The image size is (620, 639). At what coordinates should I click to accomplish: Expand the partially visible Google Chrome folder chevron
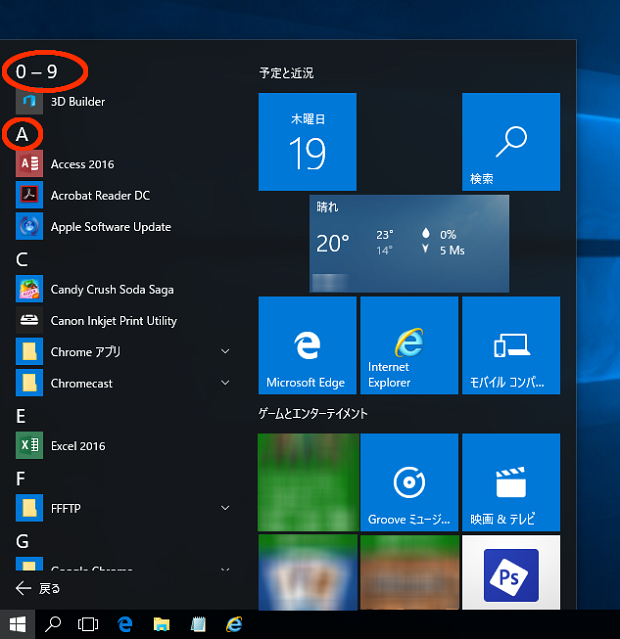(225, 568)
